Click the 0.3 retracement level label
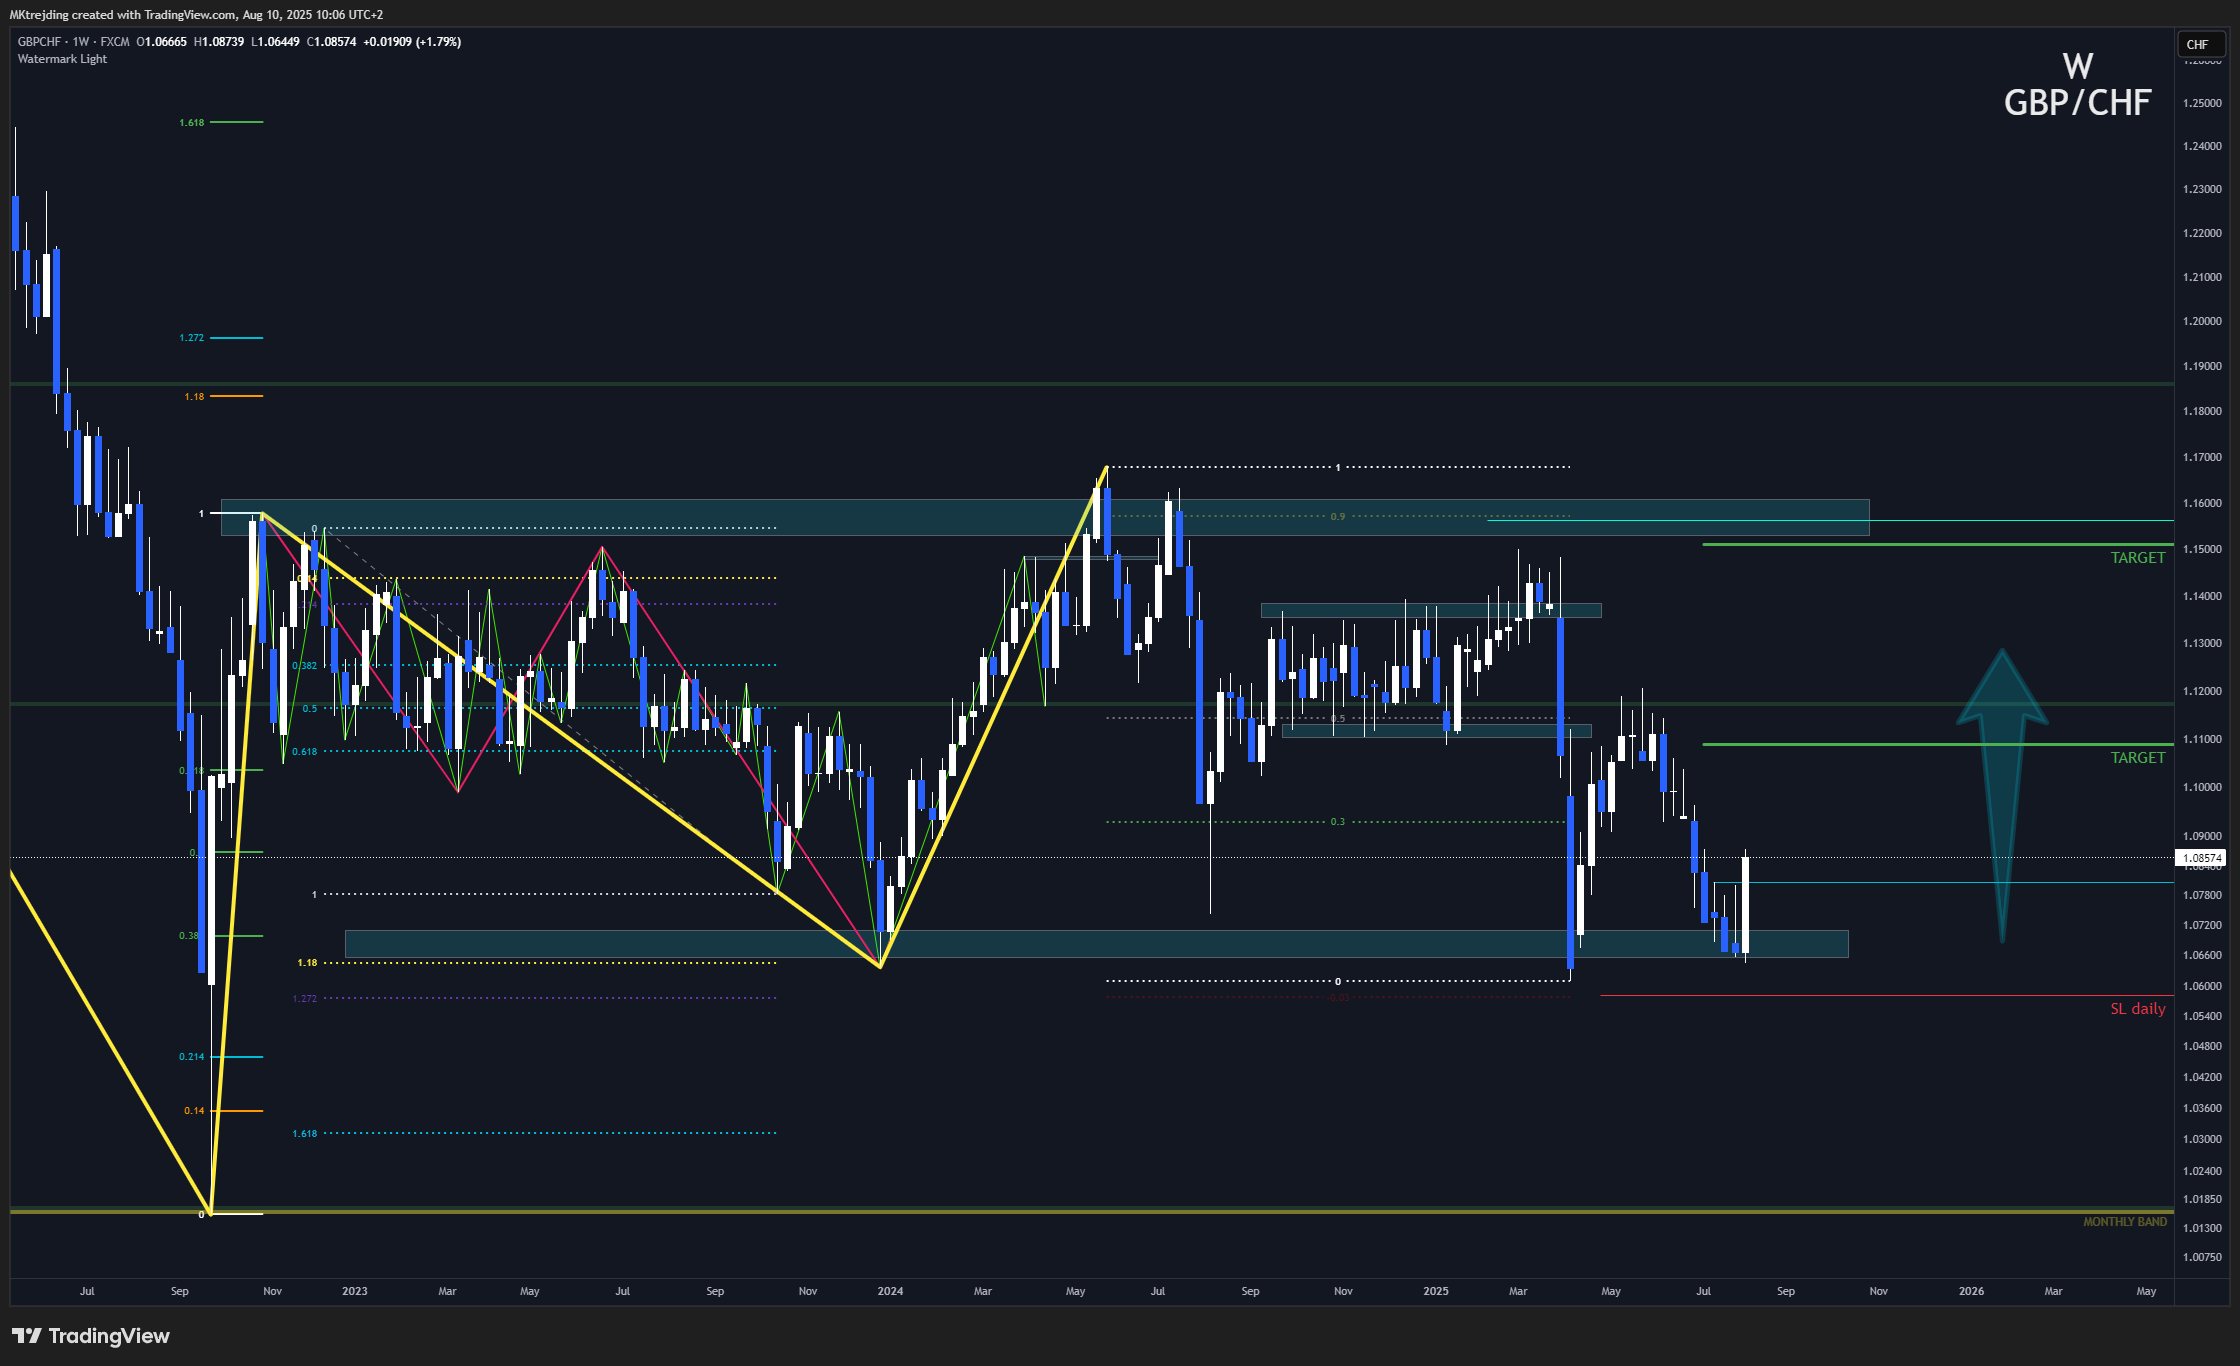 (x=1338, y=822)
